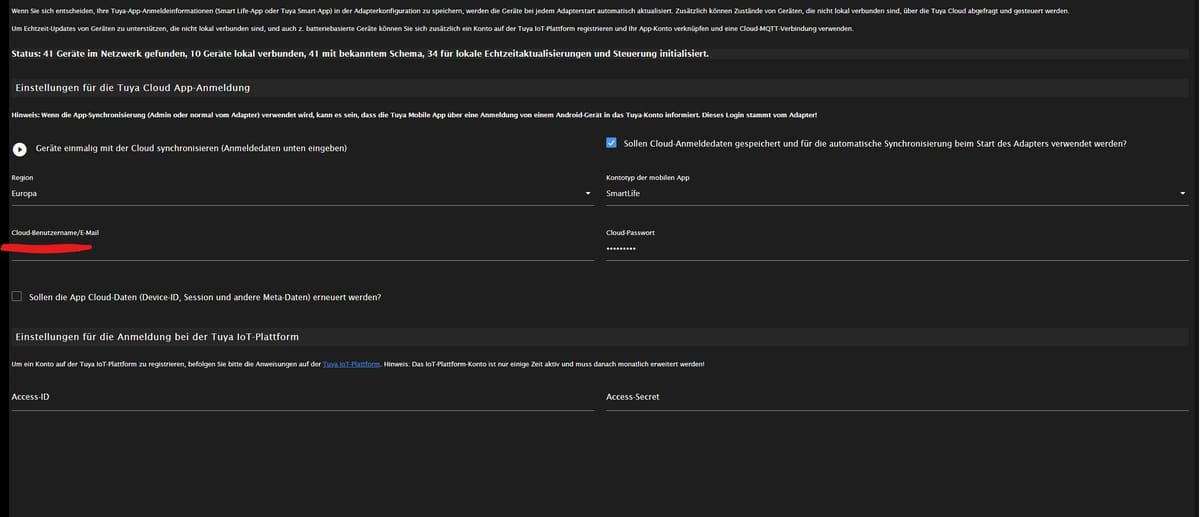Click the Cloud-Passwort field
The image size is (1200, 517).
(x=897, y=248)
